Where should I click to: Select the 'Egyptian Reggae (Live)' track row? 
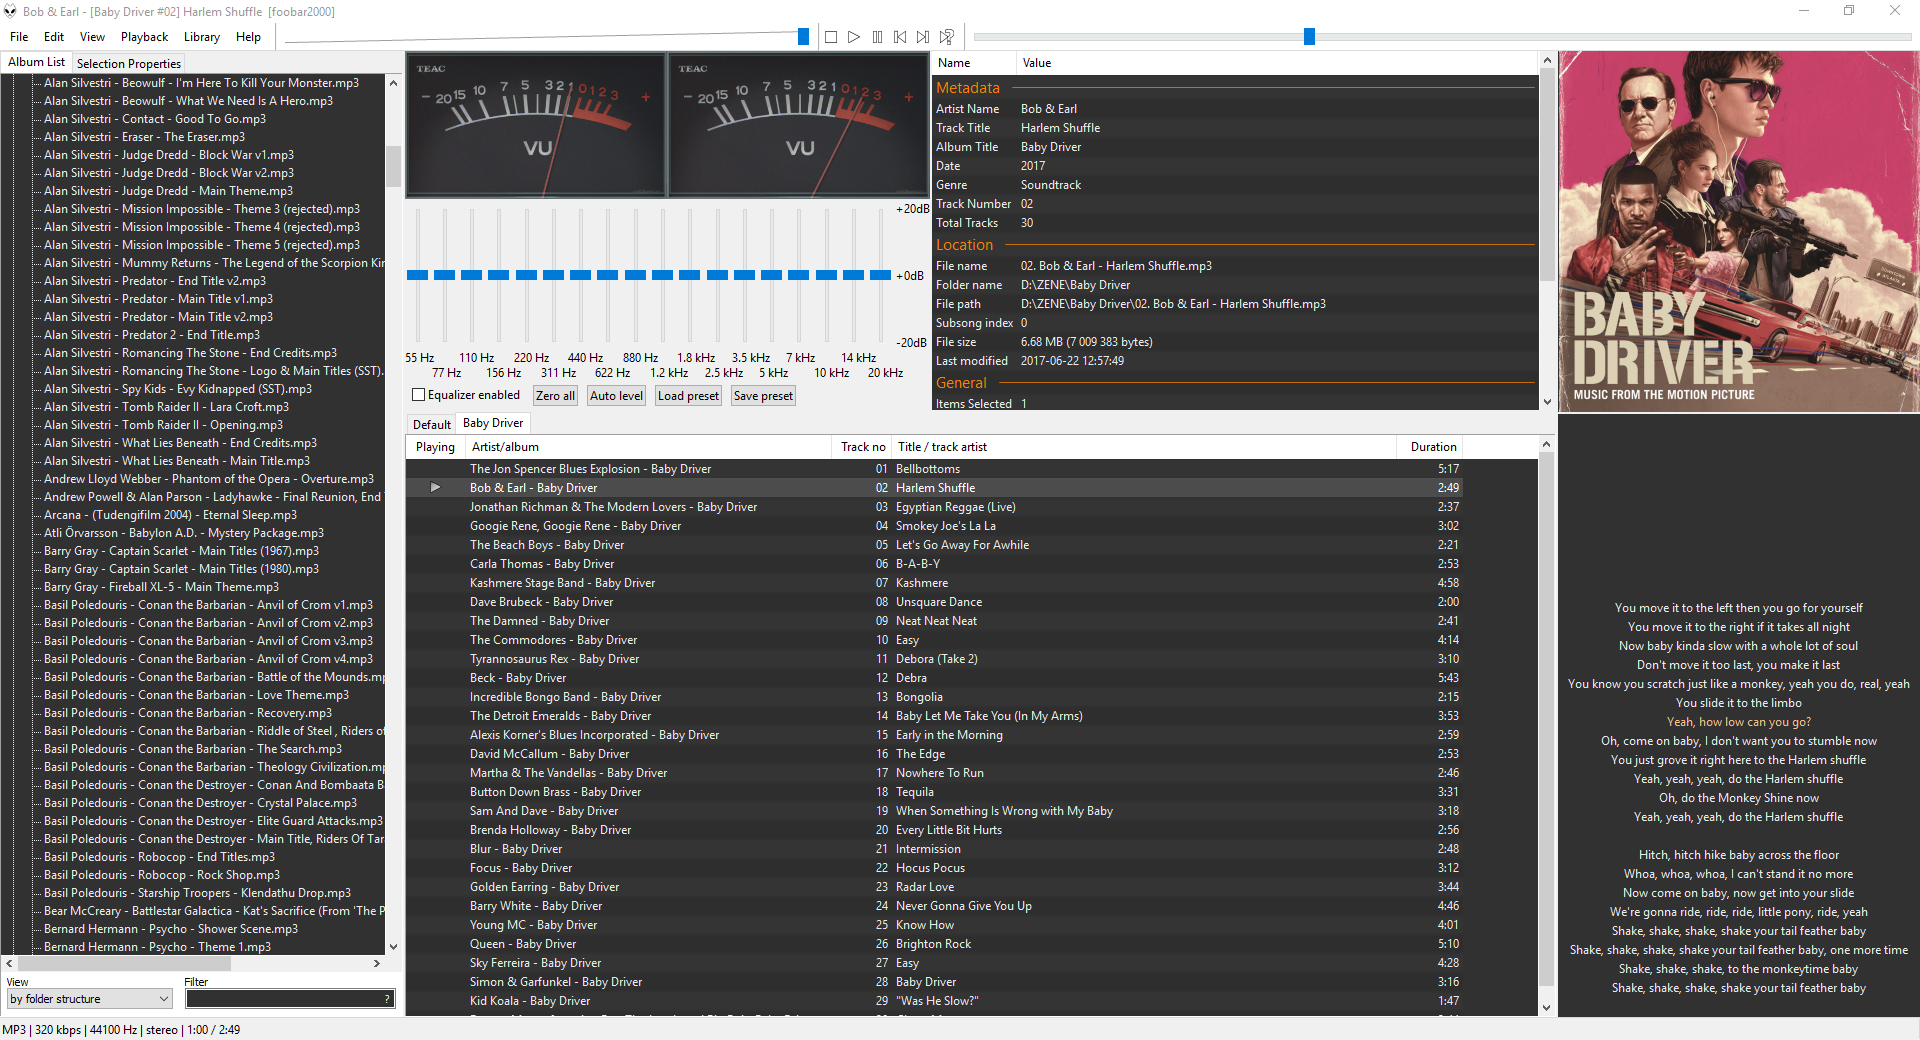(935, 507)
